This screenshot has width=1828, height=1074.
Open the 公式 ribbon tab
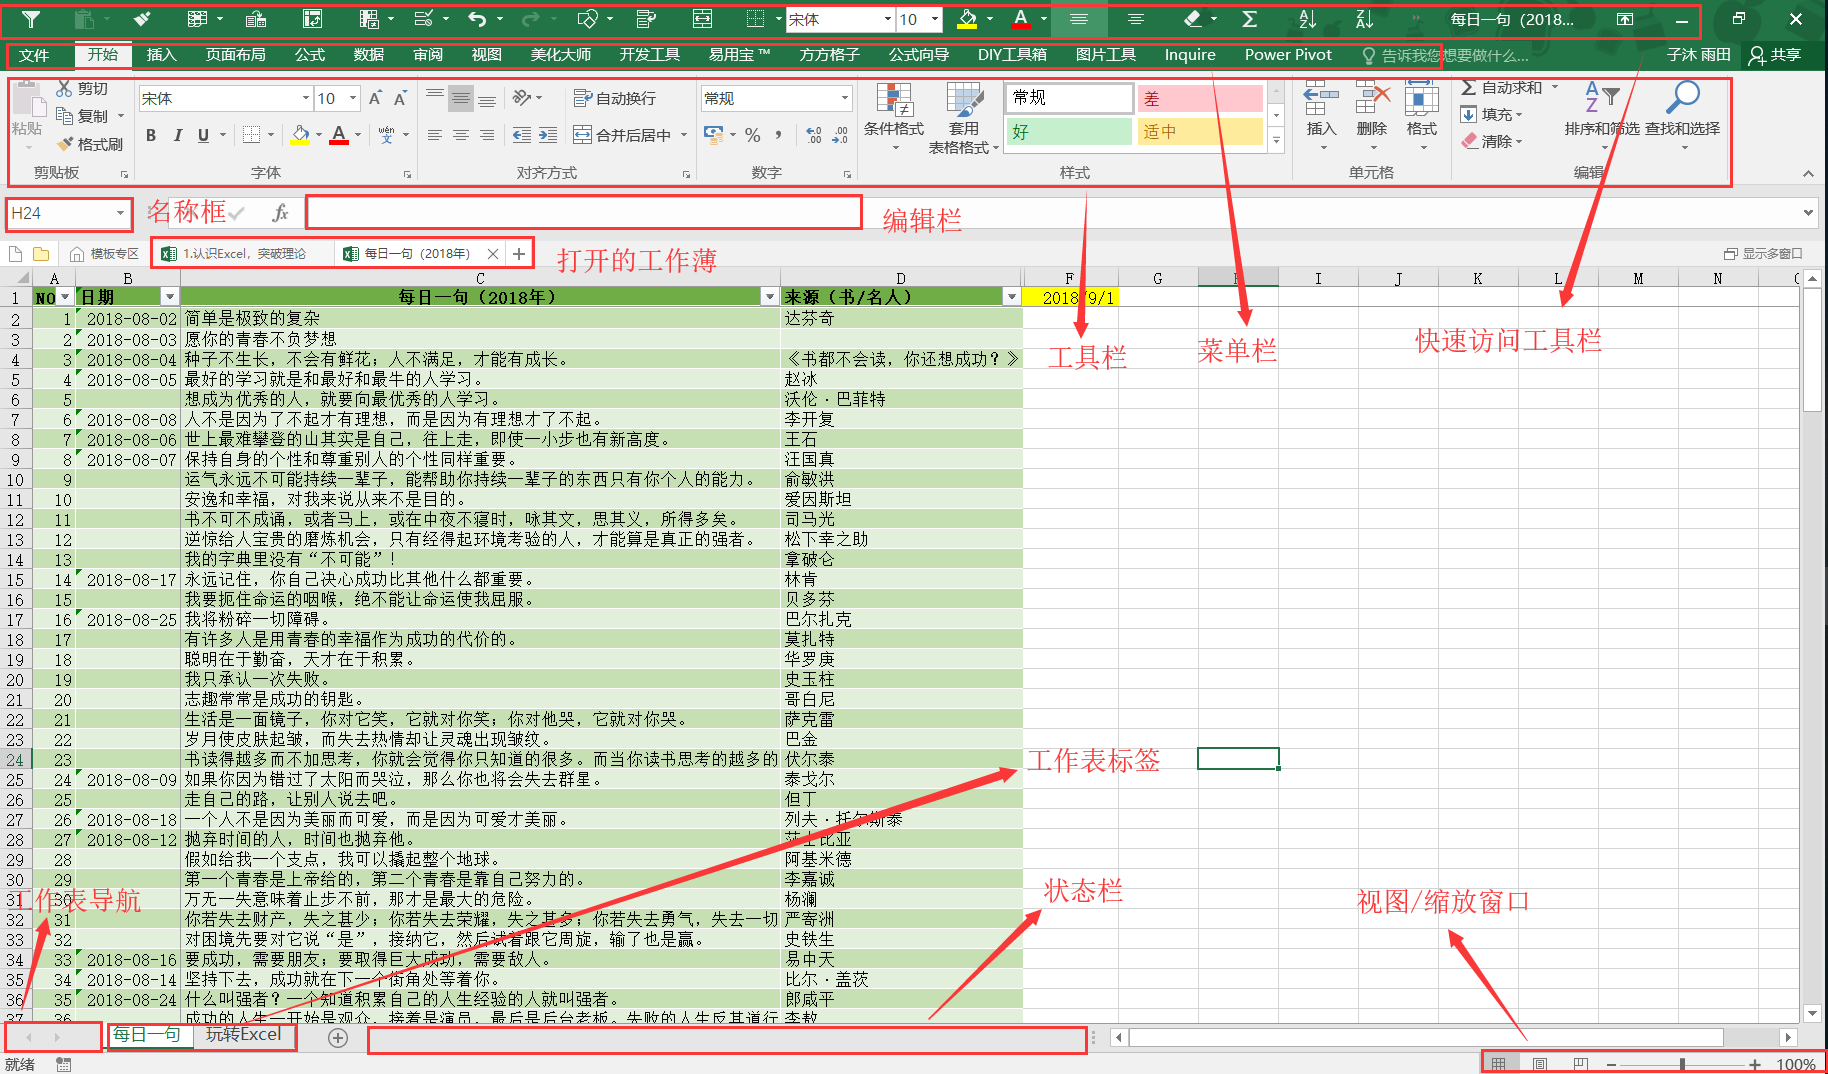click(x=310, y=55)
